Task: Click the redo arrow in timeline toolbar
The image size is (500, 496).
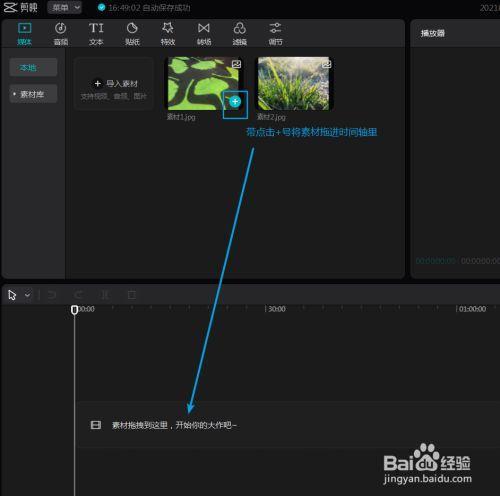Action: [x=79, y=295]
